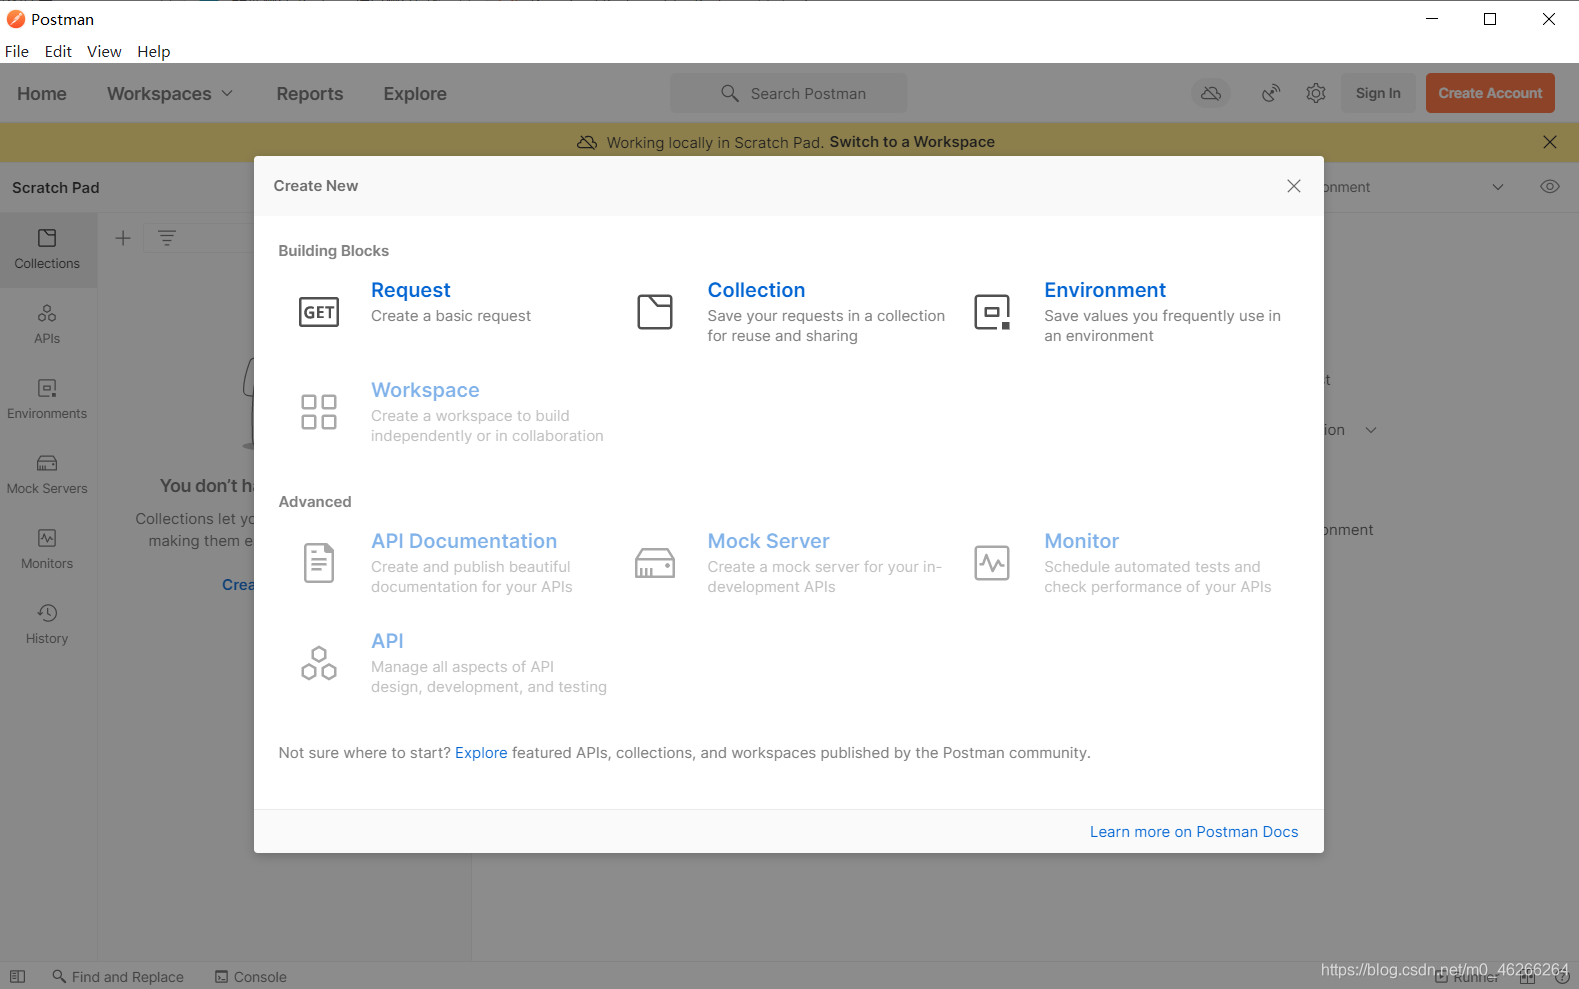Click the Mock Server title link

point(768,541)
